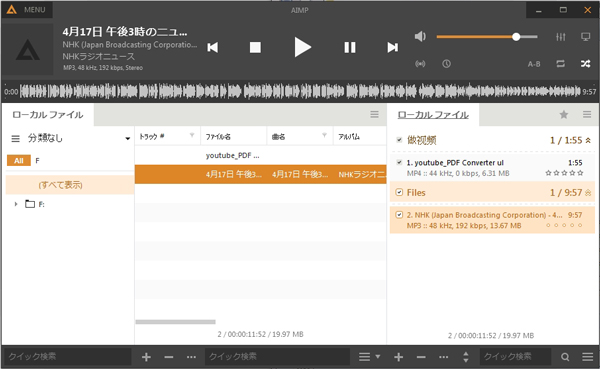Toggle the 傲视频 group checkbox
The image size is (600, 369).
399,140
